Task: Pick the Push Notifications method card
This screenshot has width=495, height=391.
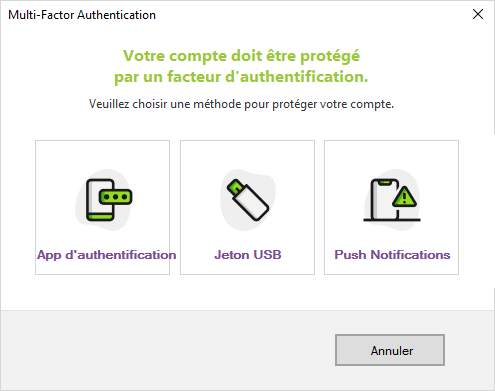Action: click(x=391, y=207)
